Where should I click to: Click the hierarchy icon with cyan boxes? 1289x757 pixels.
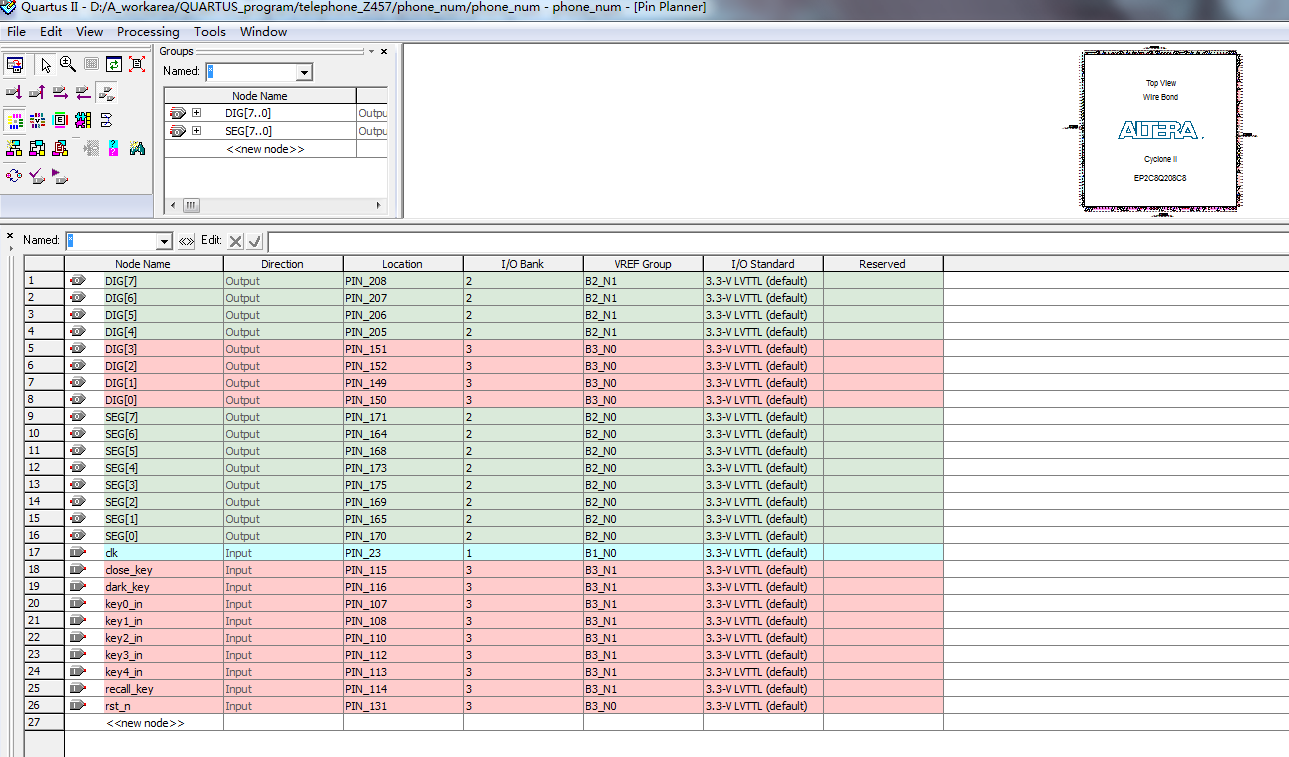tap(37, 148)
